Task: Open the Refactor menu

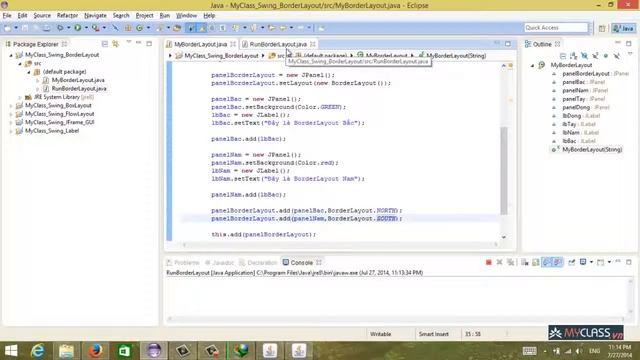Action: 67,16
